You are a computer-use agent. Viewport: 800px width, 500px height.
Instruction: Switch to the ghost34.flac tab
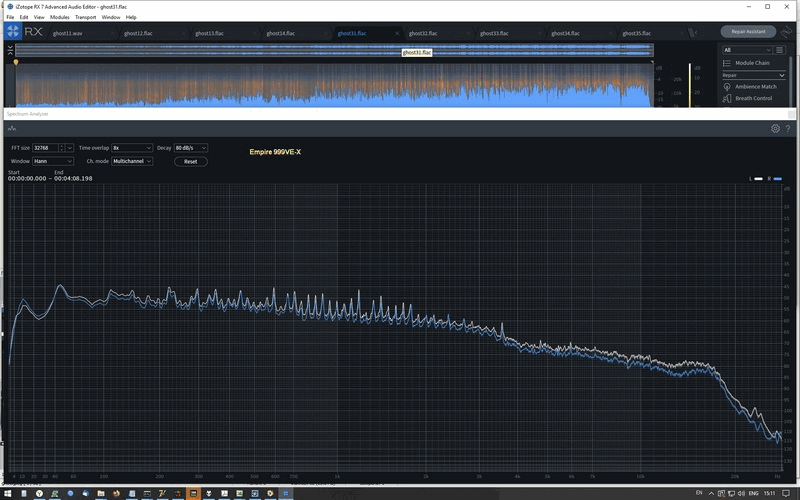pyautogui.click(x=565, y=33)
